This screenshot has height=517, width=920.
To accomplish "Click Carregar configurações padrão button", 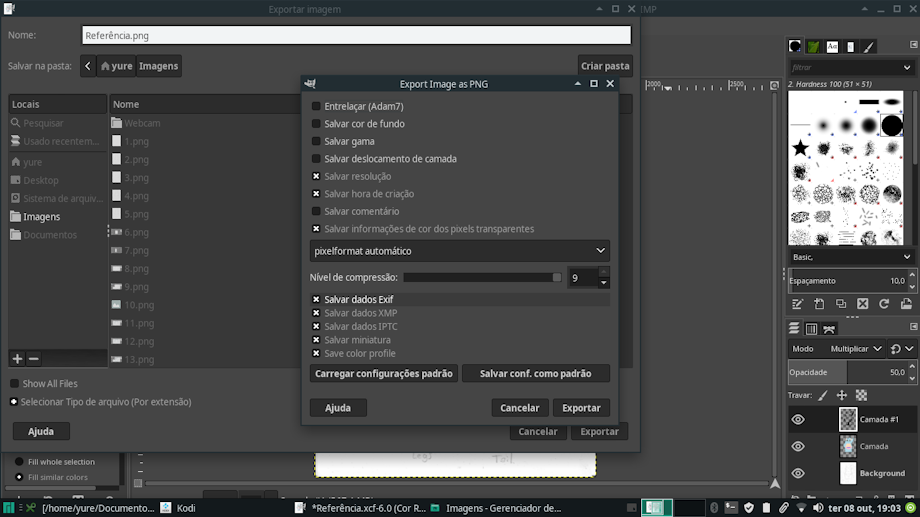I will point(384,373).
